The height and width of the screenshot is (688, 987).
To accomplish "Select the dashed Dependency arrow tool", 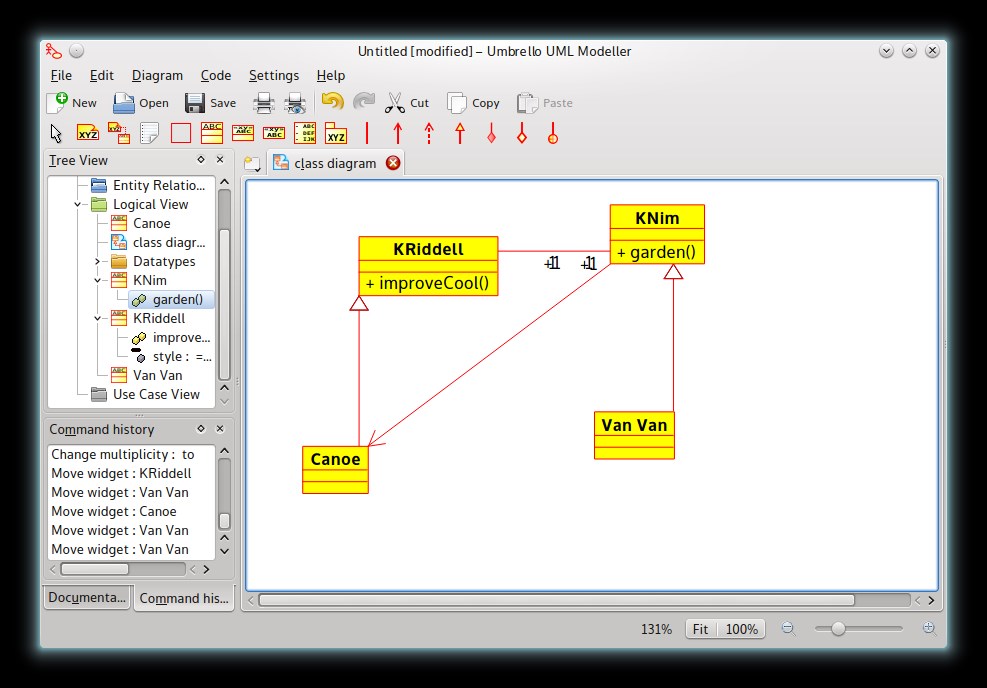I will (x=429, y=133).
